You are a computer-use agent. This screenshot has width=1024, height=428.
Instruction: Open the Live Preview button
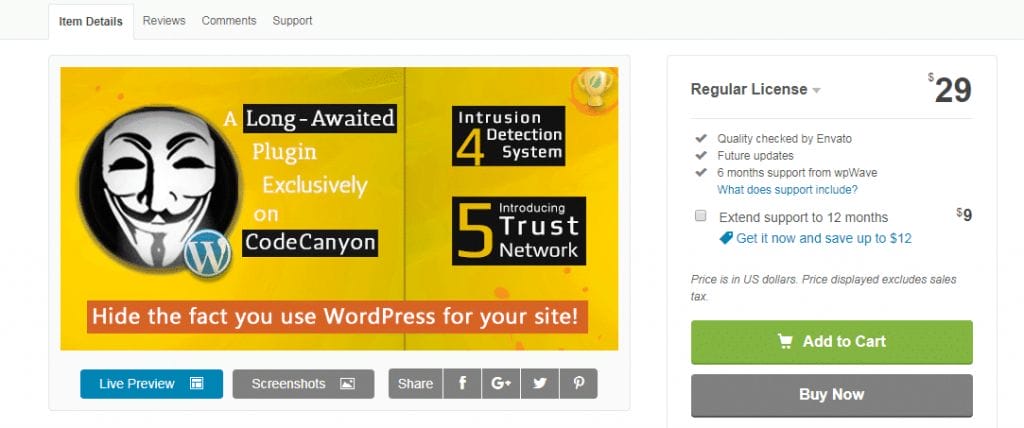pyautogui.click(x=151, y=384)
